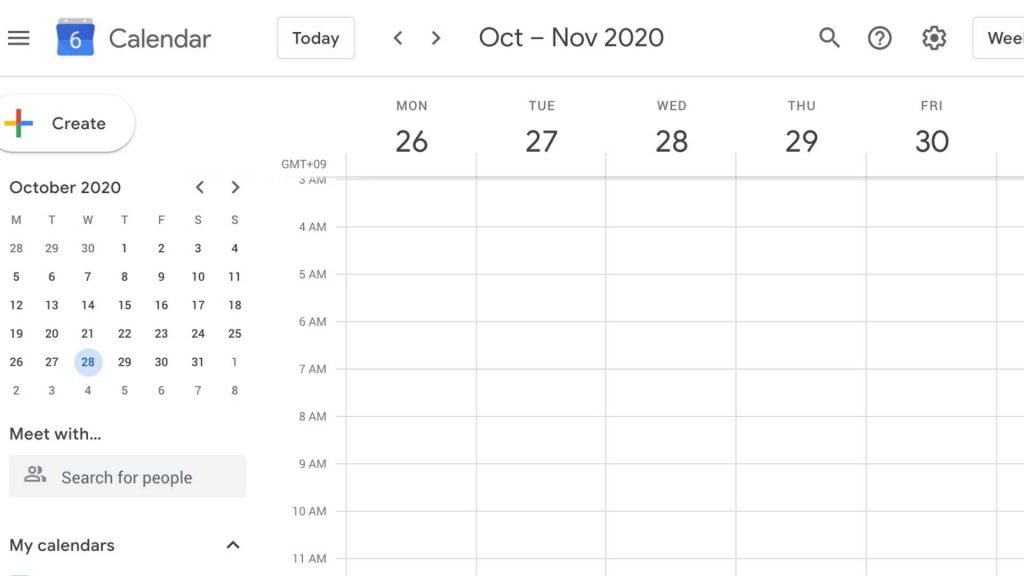This screenshot has height=576, width=1024.
Task: Select October 28 in mini calendar
Action: tap(88, 362)
